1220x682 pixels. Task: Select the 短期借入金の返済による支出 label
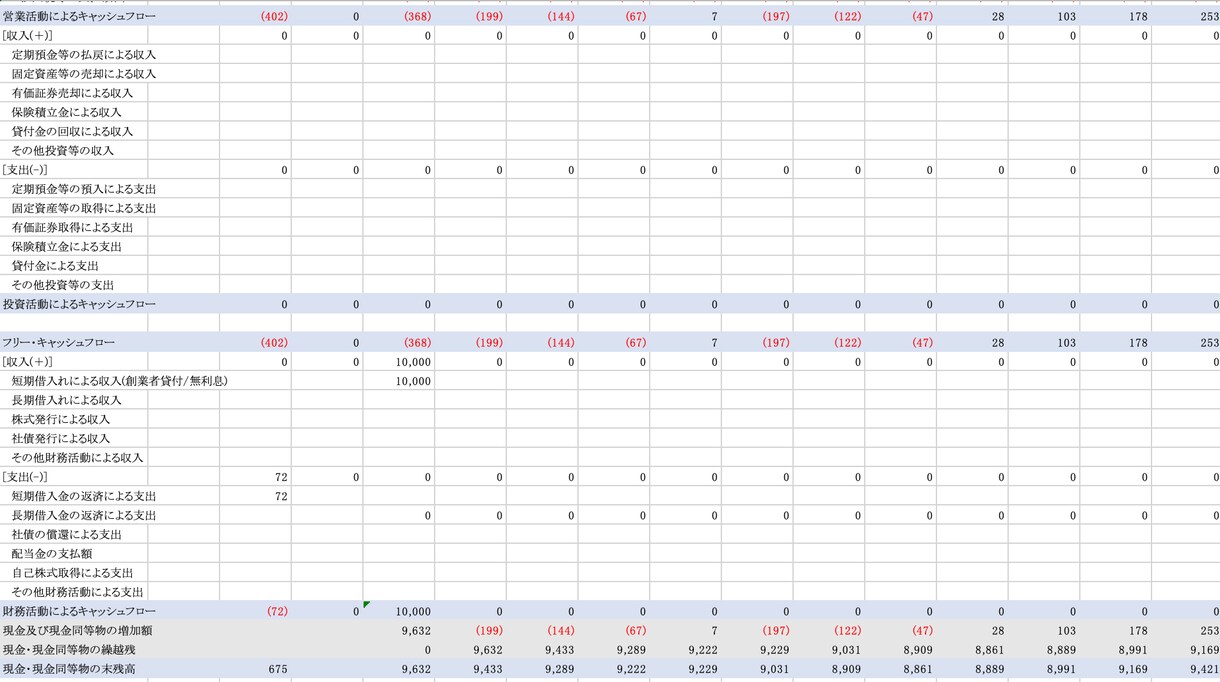coord(84,496)
